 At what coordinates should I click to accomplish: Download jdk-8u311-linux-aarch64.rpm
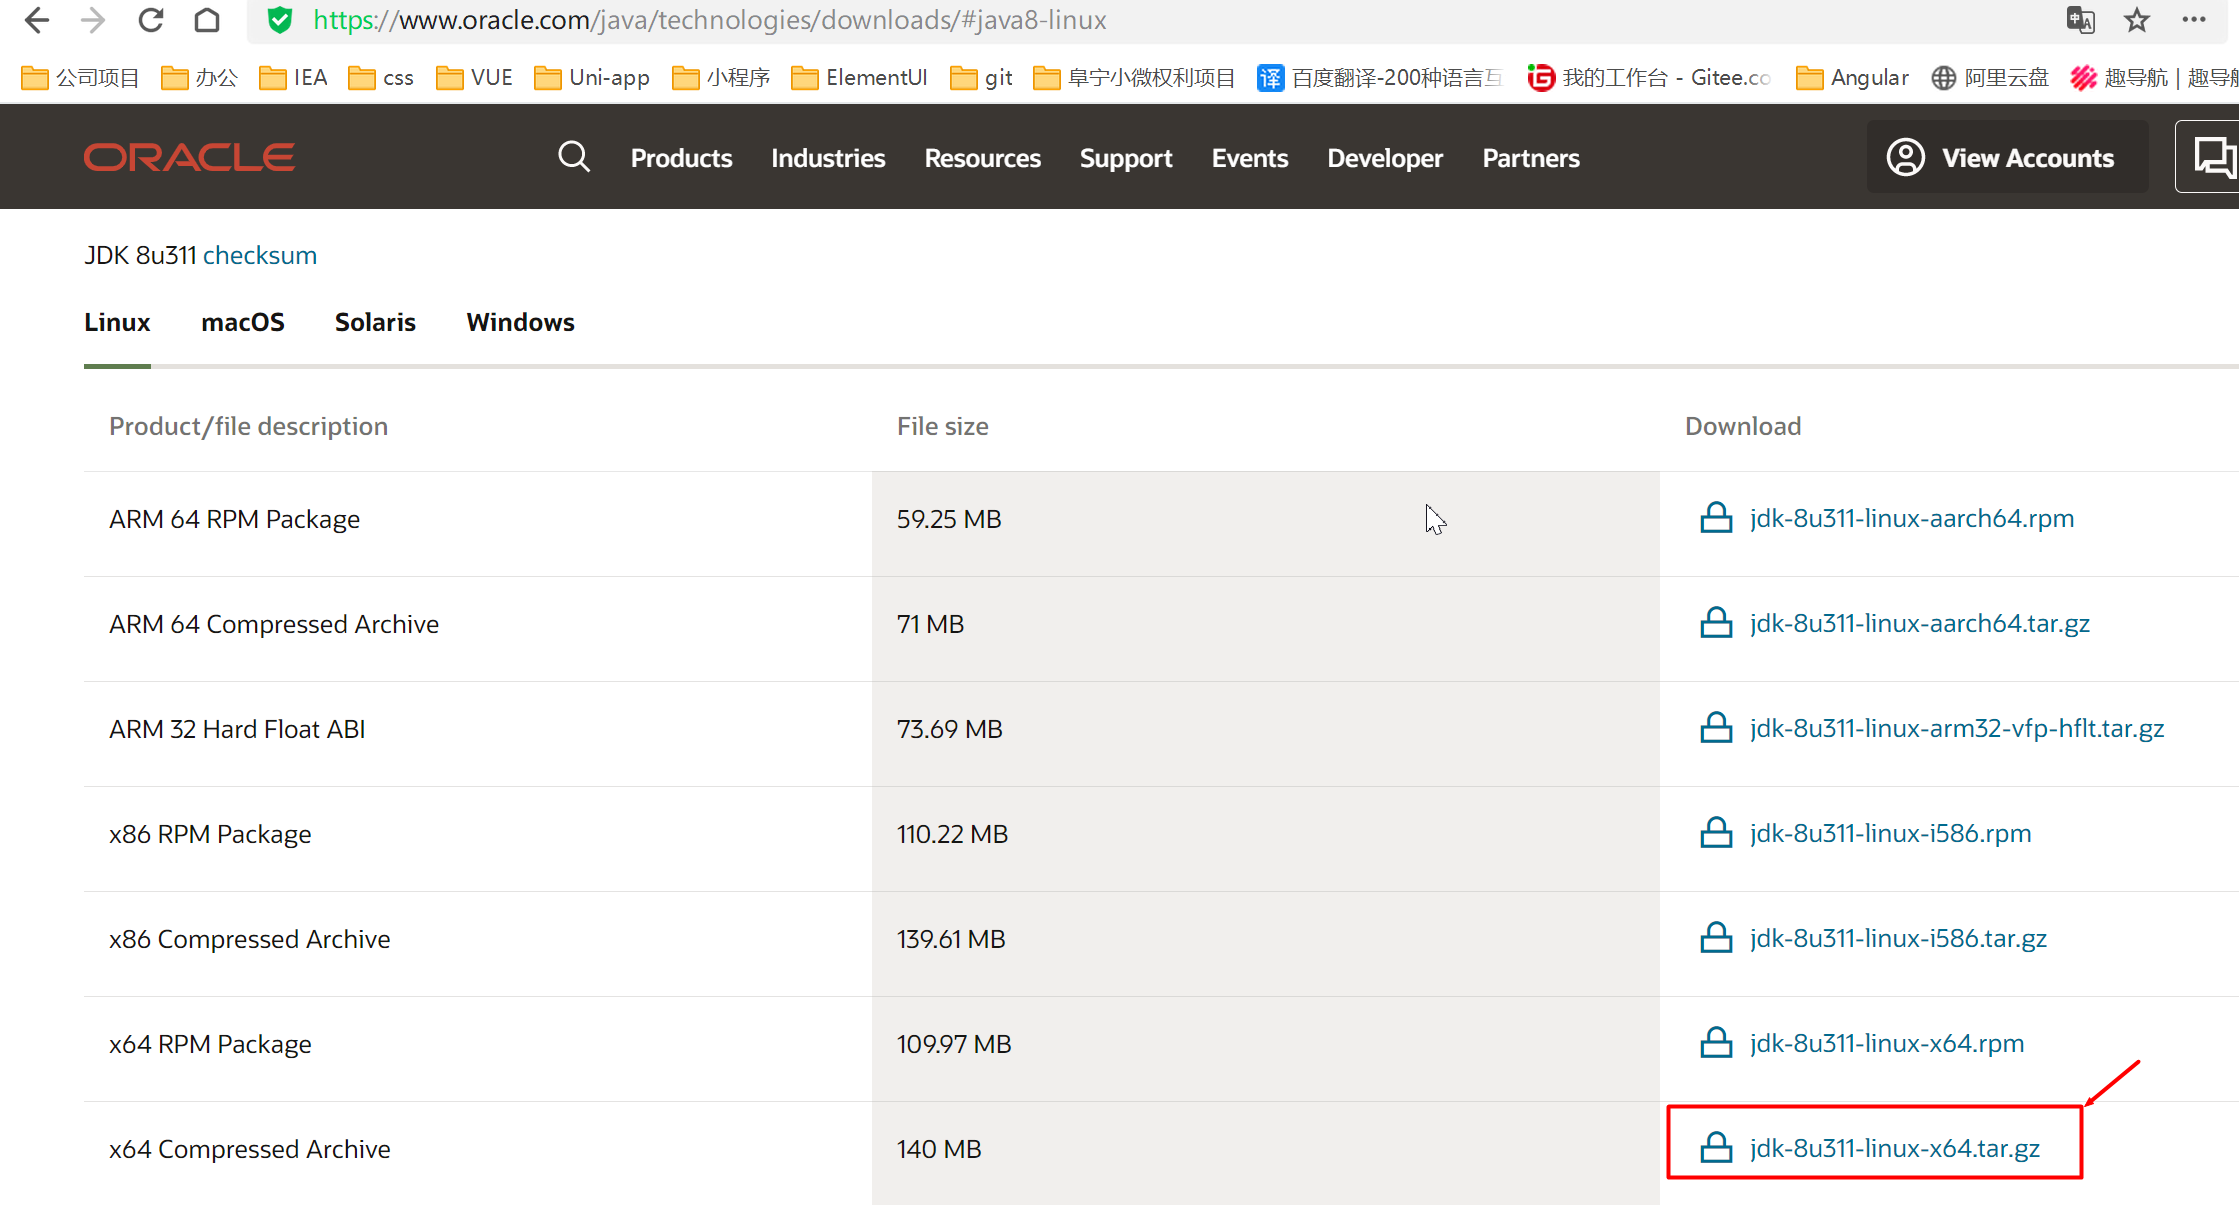[1912, 518]
